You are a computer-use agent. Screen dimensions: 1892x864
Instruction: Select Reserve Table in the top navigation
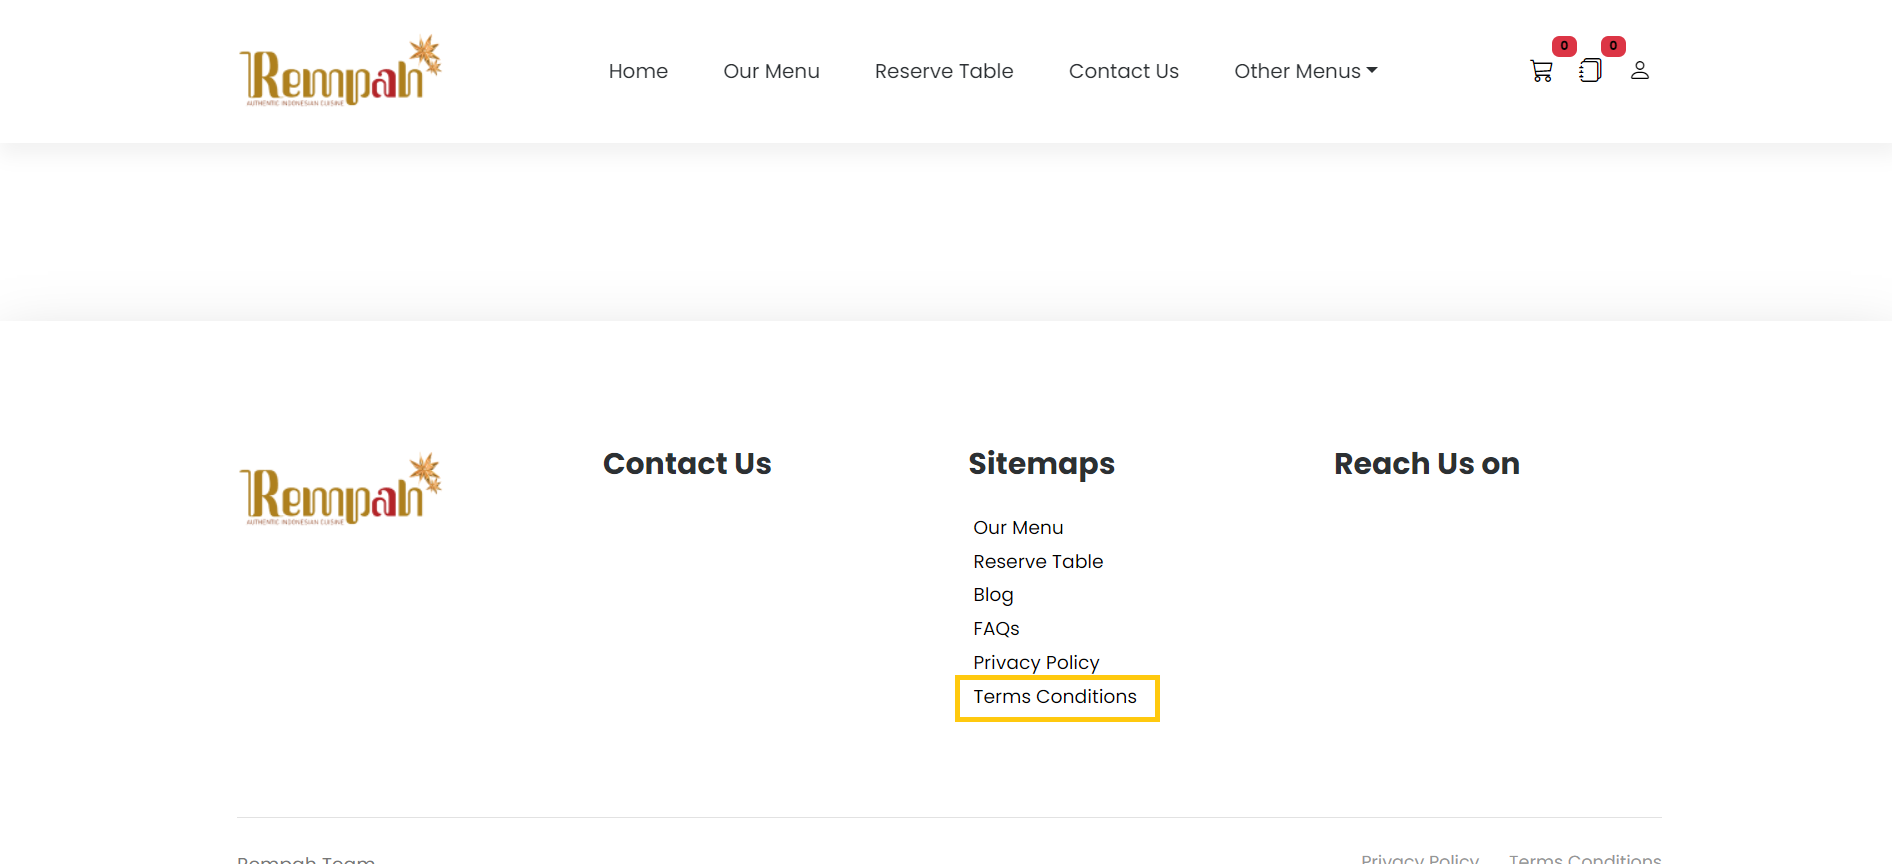944,71
